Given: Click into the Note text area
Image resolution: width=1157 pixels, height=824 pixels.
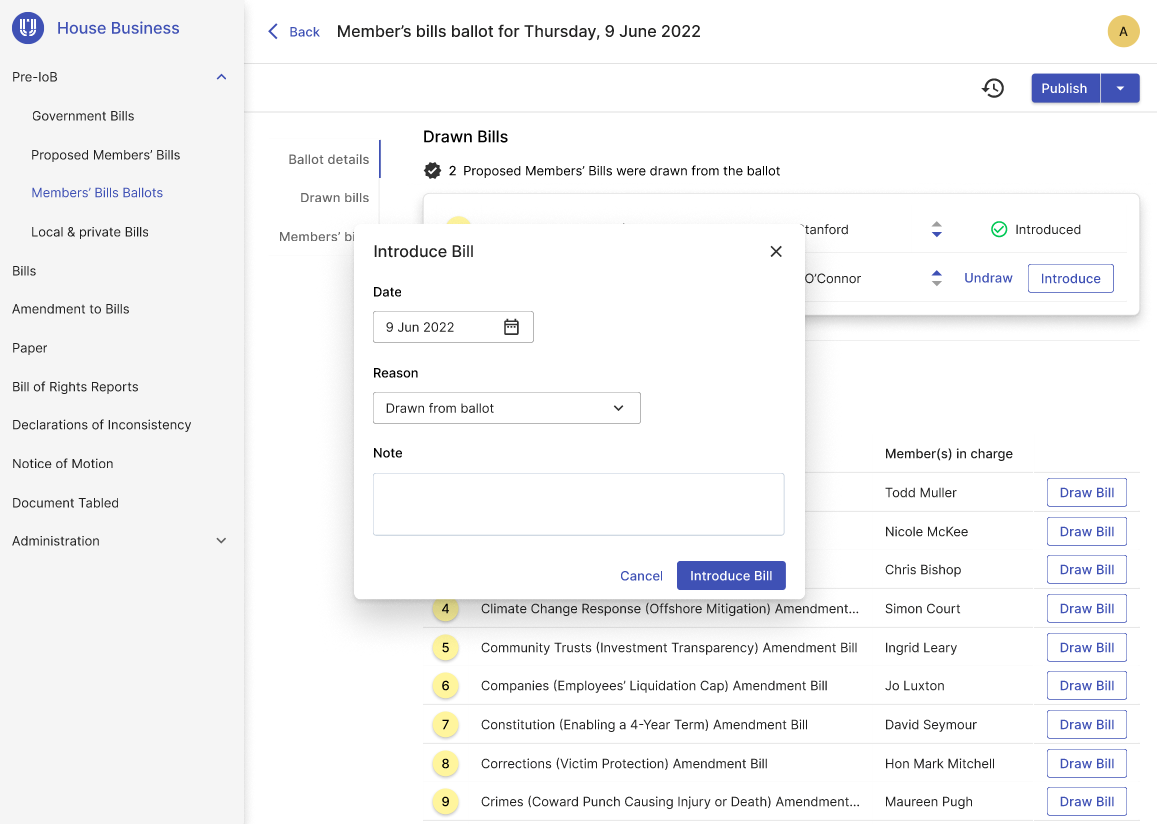Looking at the screenshot, I should 578,505.
